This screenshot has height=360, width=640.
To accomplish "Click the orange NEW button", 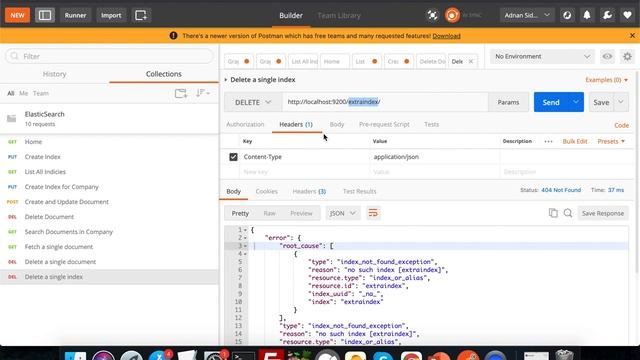I will [x=17, y=15].
